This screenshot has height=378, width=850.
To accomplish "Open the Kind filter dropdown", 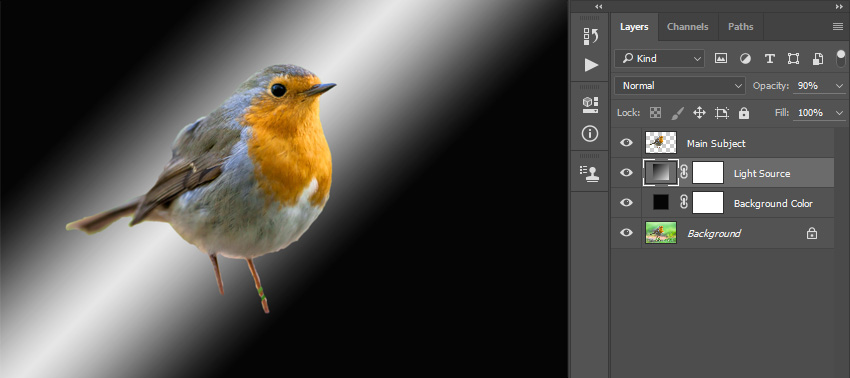I will (x=659, y=59).
